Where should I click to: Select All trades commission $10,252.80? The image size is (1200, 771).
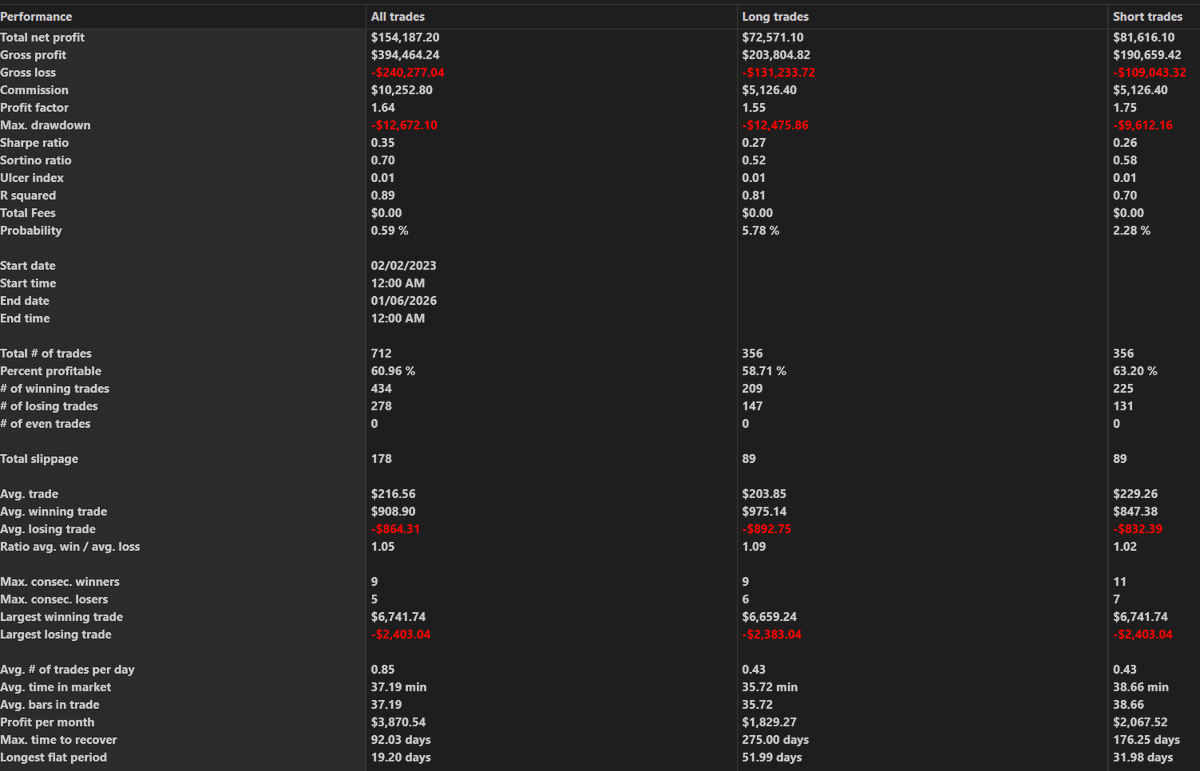coord(402,90)
